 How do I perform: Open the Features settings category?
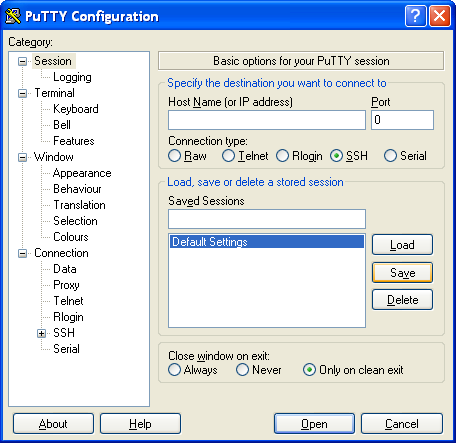74,141
